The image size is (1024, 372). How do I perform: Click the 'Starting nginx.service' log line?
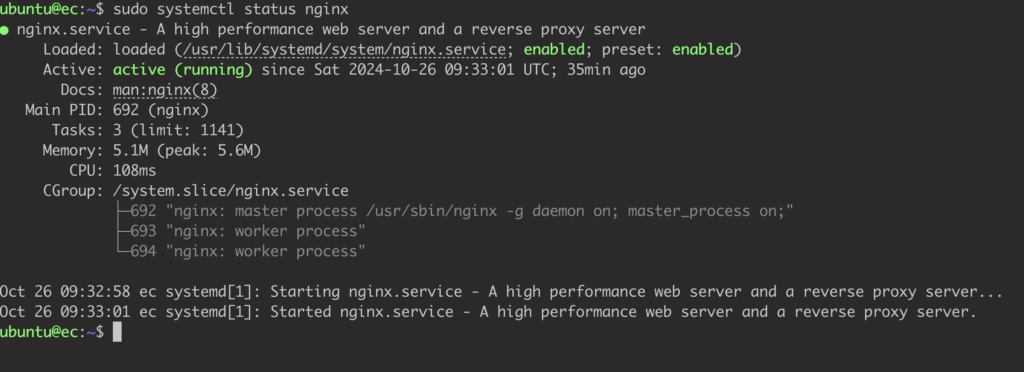point(501,292)
